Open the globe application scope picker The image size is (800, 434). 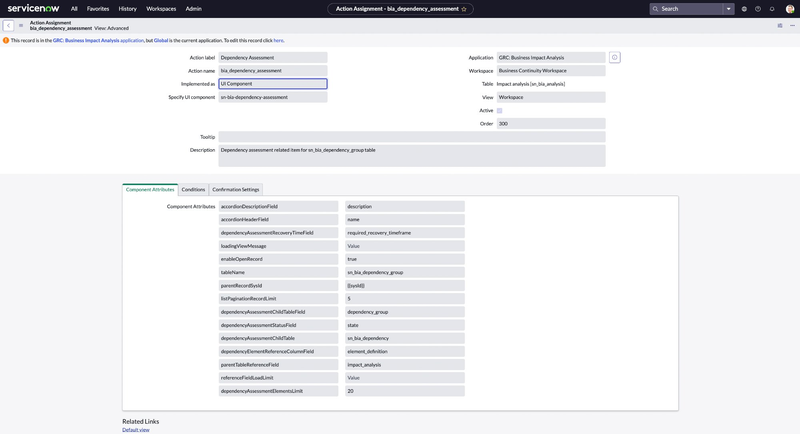click(x=744, y=9)
